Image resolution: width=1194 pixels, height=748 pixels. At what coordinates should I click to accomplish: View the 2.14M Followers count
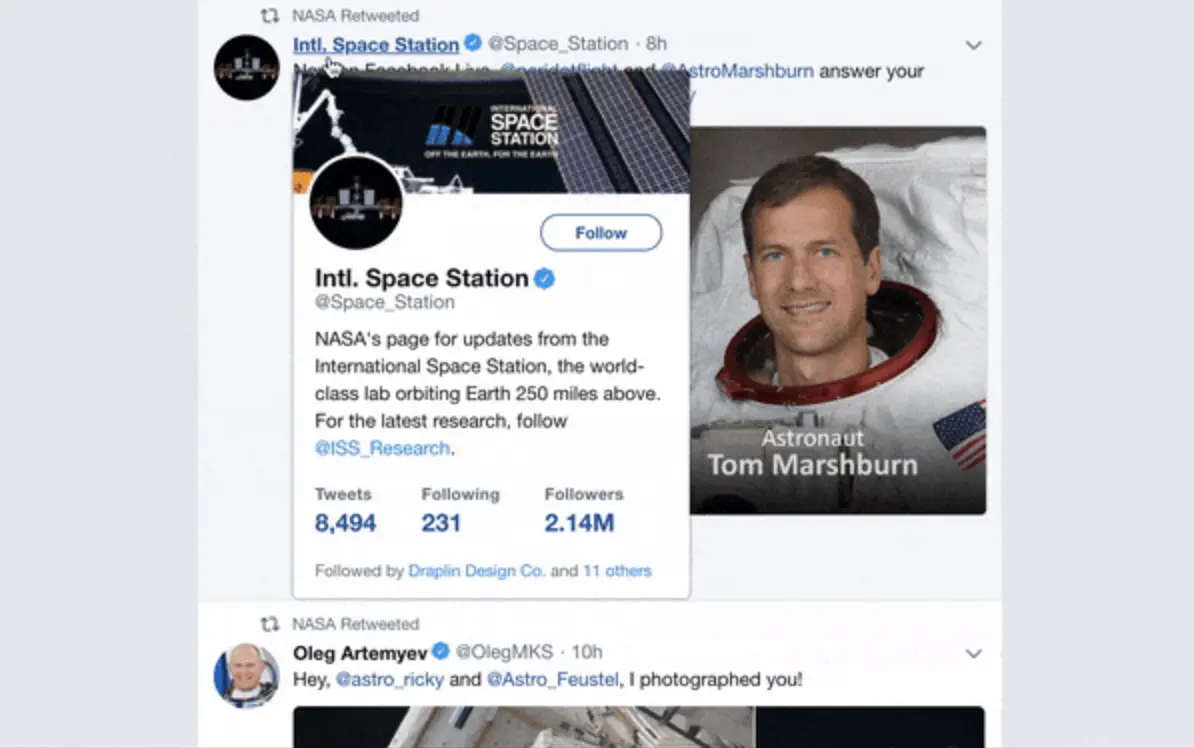click(579, 523)
